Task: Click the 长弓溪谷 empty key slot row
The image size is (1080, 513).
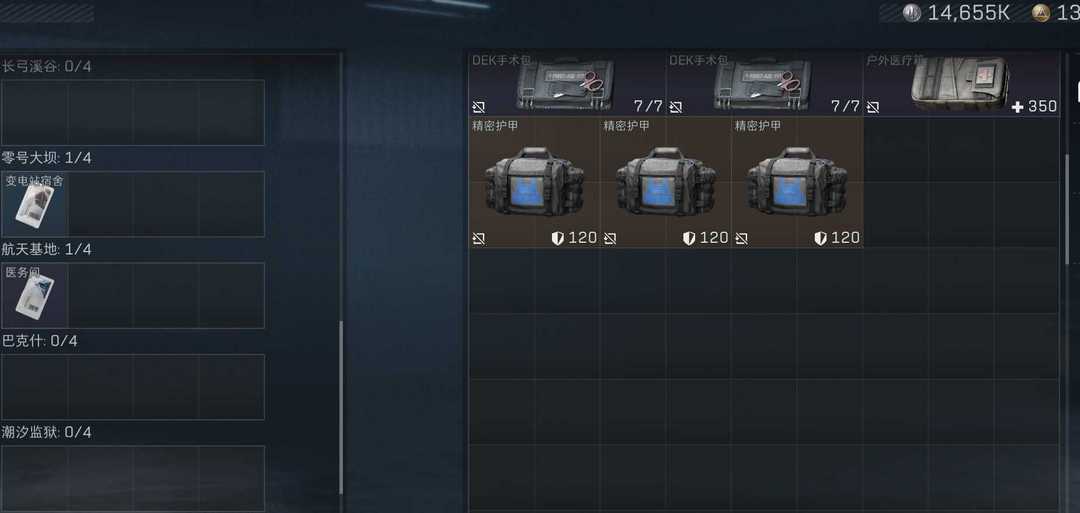Action: point(133,112)
